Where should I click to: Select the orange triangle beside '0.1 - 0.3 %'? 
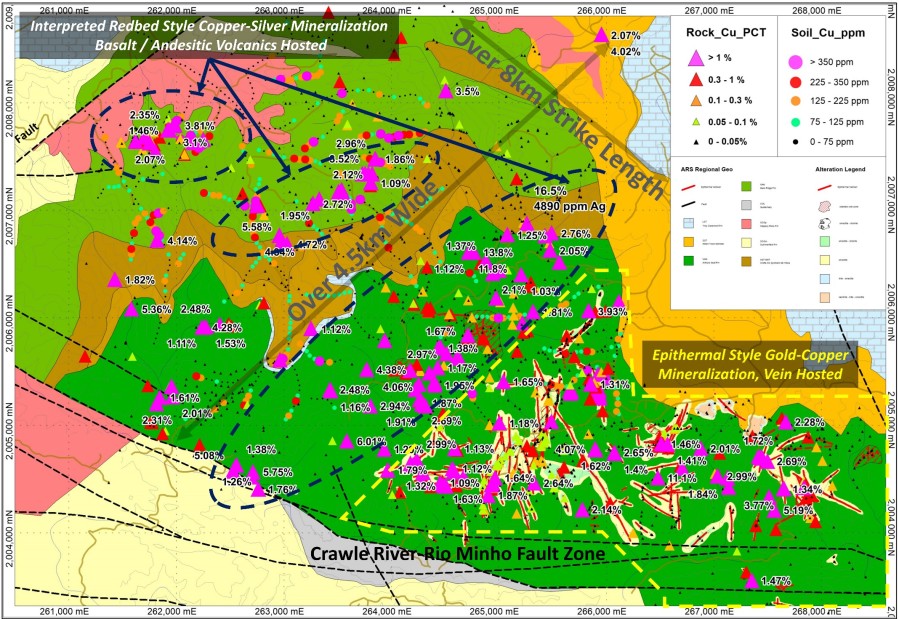coord(695,100)
